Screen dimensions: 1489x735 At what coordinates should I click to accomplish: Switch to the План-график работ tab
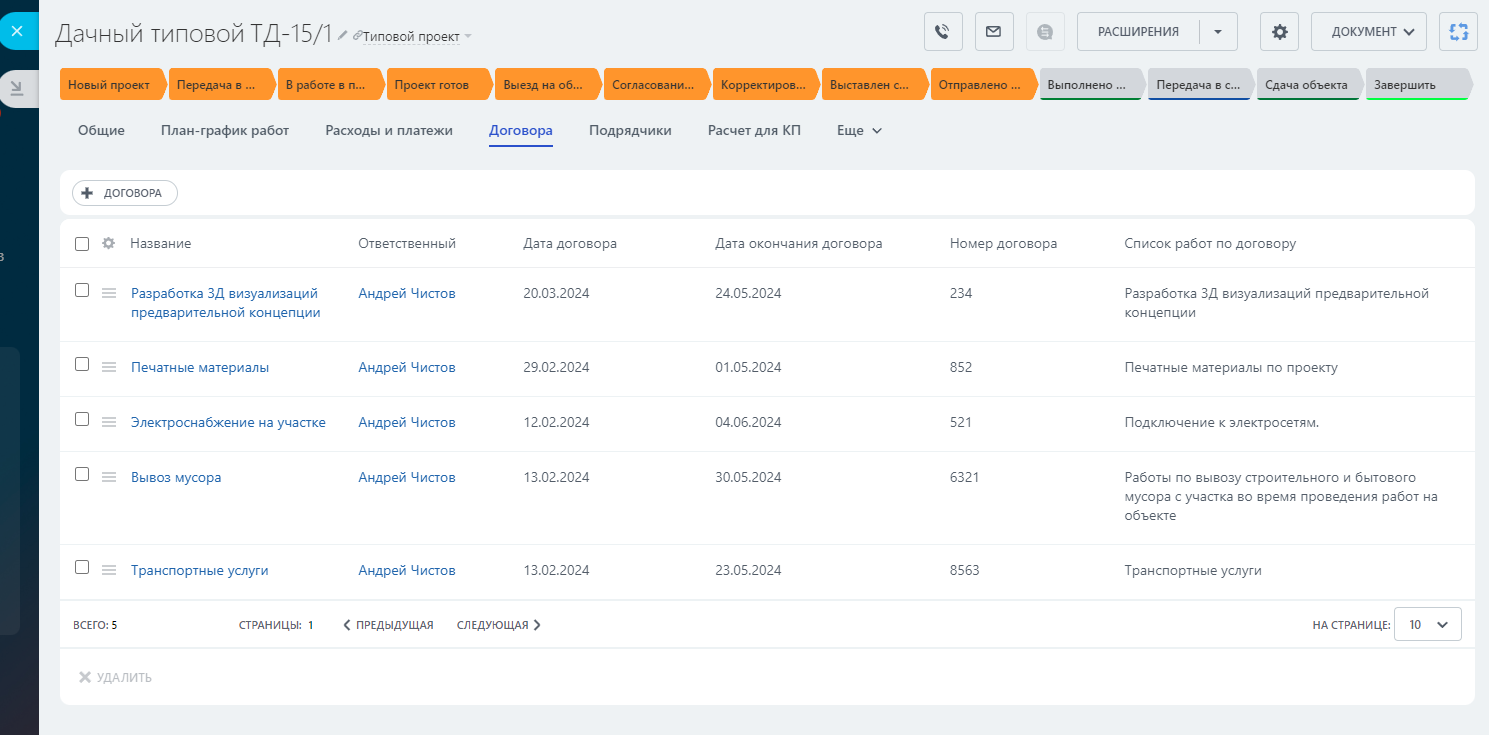224,131
